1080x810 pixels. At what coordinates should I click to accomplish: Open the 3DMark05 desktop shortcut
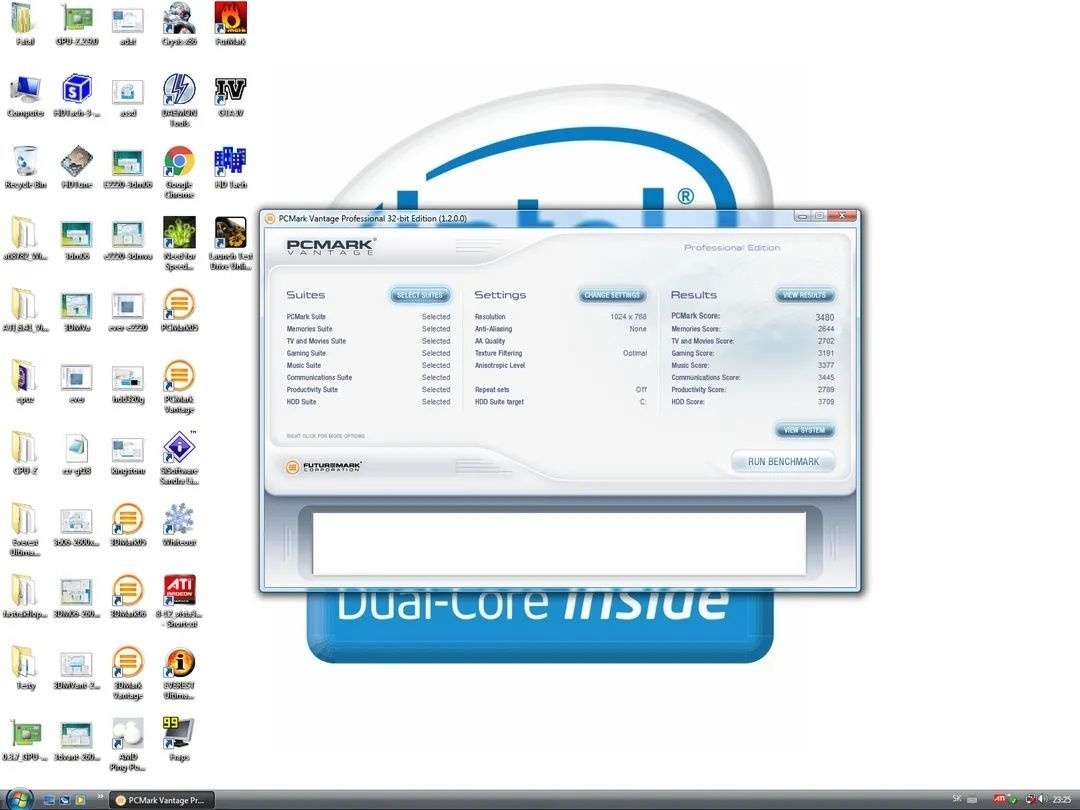coord(128,525)
